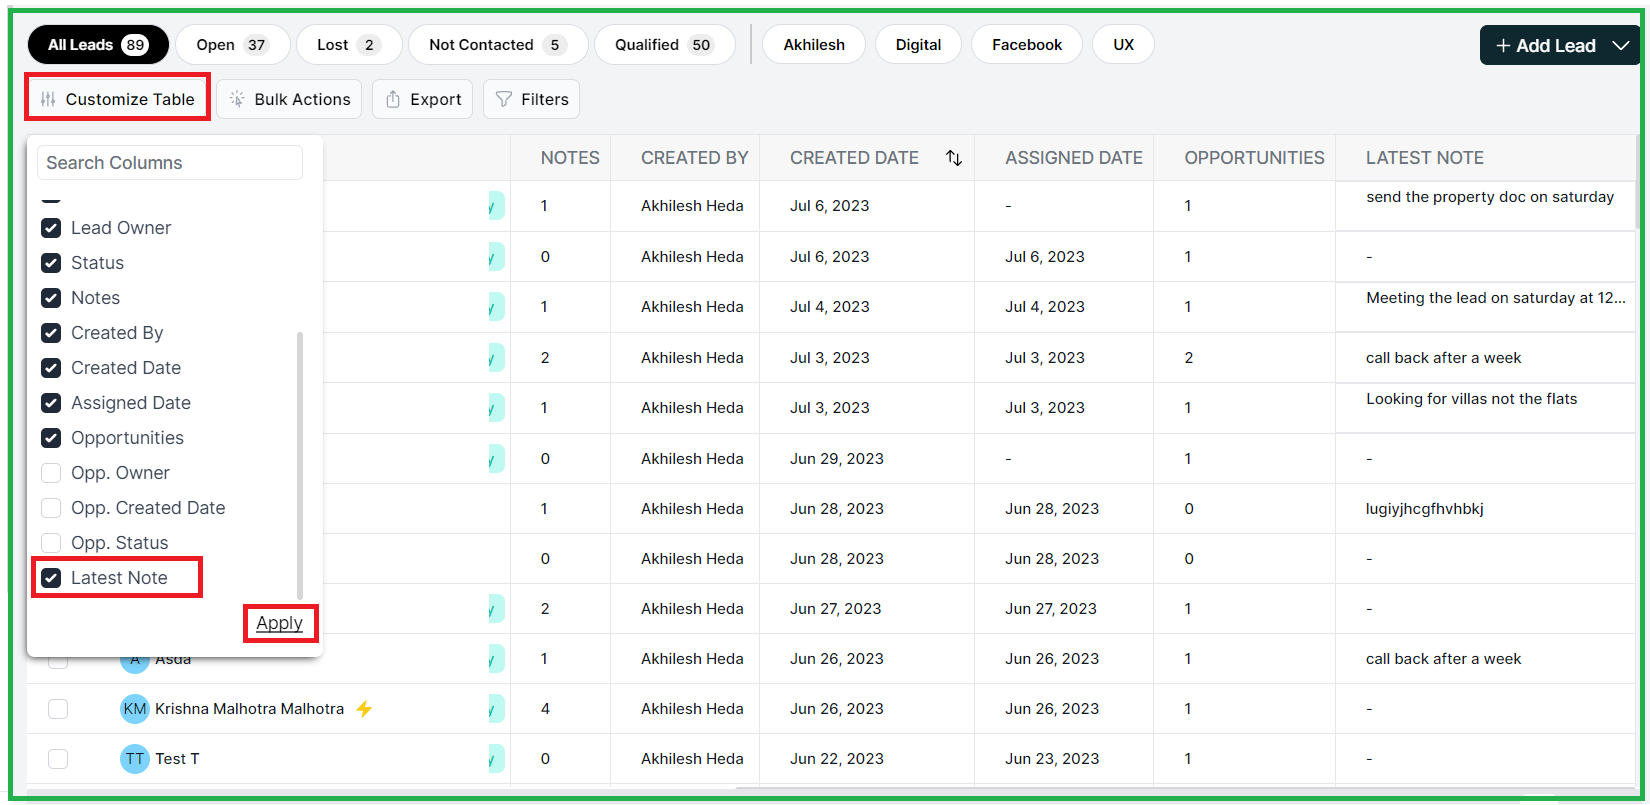Screen dimensions: 1650x805
Task: Uncheck the Assigned Date column checkbox
Action: click(x=51, y=403)
